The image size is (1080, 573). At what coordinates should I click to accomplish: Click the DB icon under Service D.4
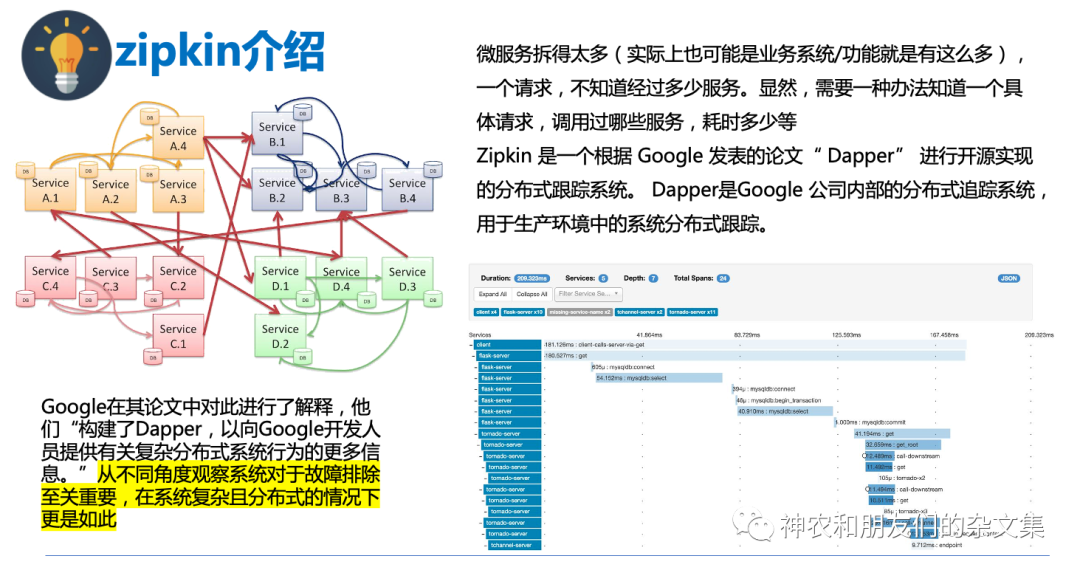(367, 300)
